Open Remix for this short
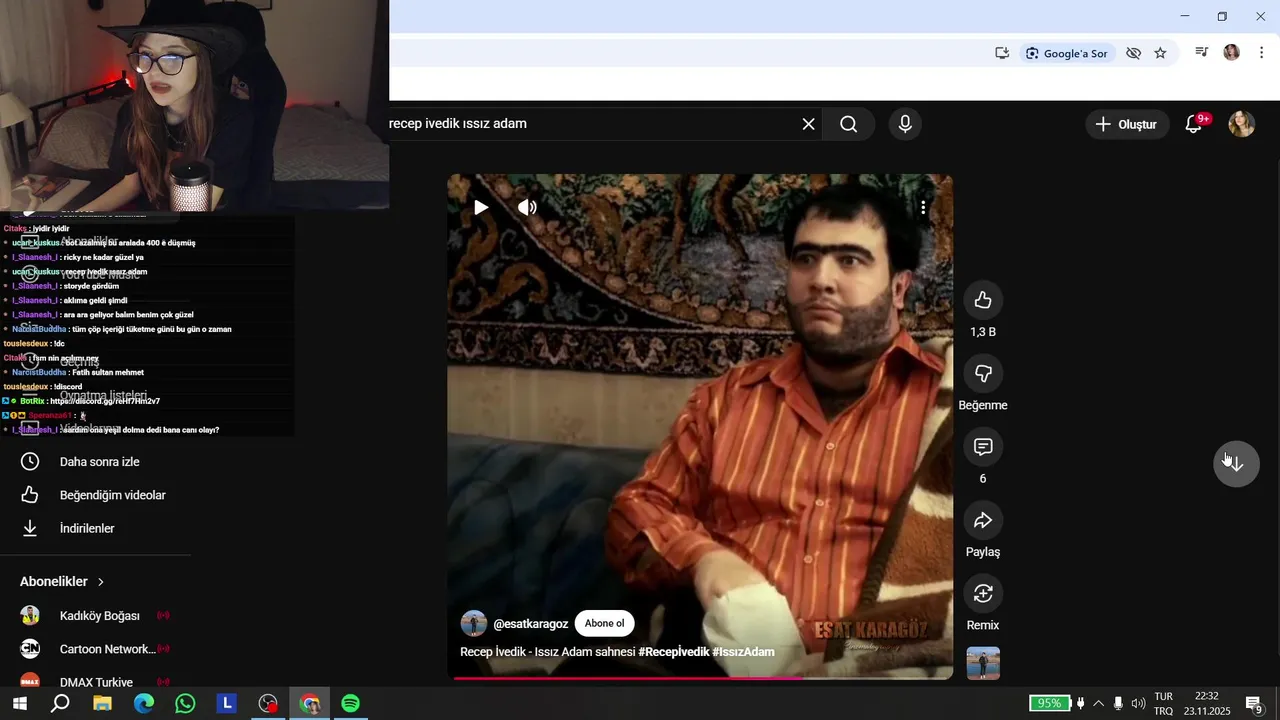This screenshot has width=1280, height=720. pyautogui.click(x=983, y=593)
